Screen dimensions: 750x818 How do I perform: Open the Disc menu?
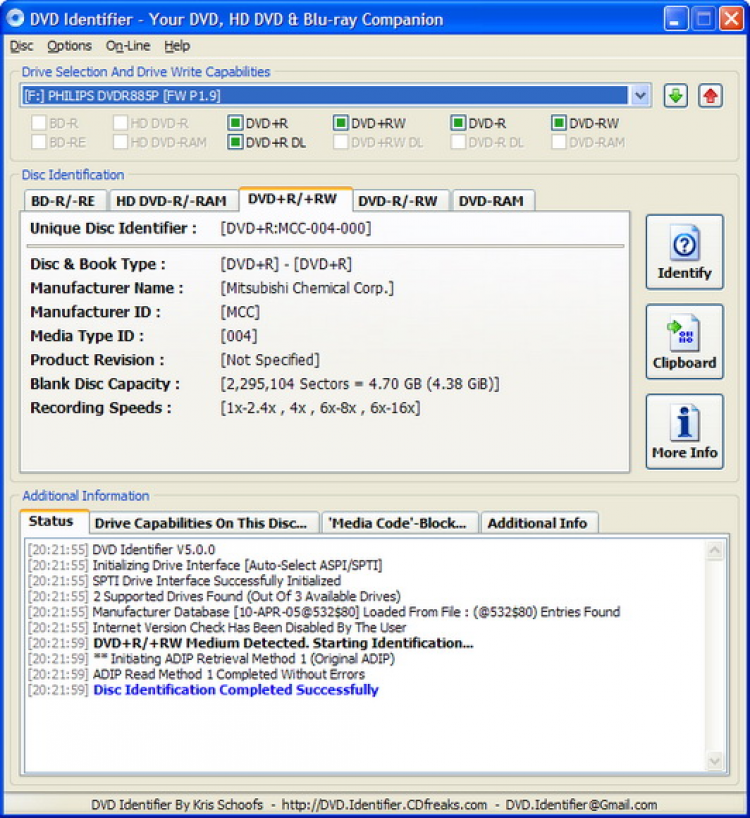(x=21, y=46)
